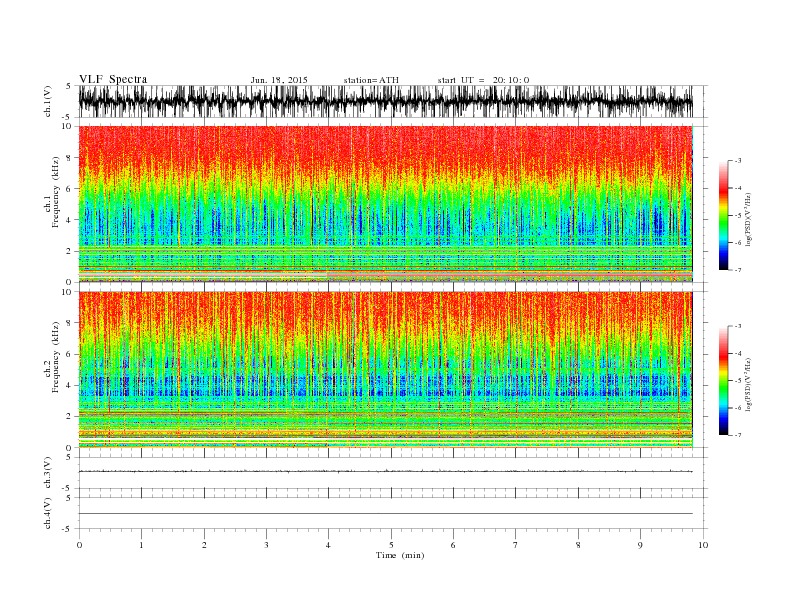Click the "VLF Spectra" title text
792x612 pixels.
click(x=113, y=79)
